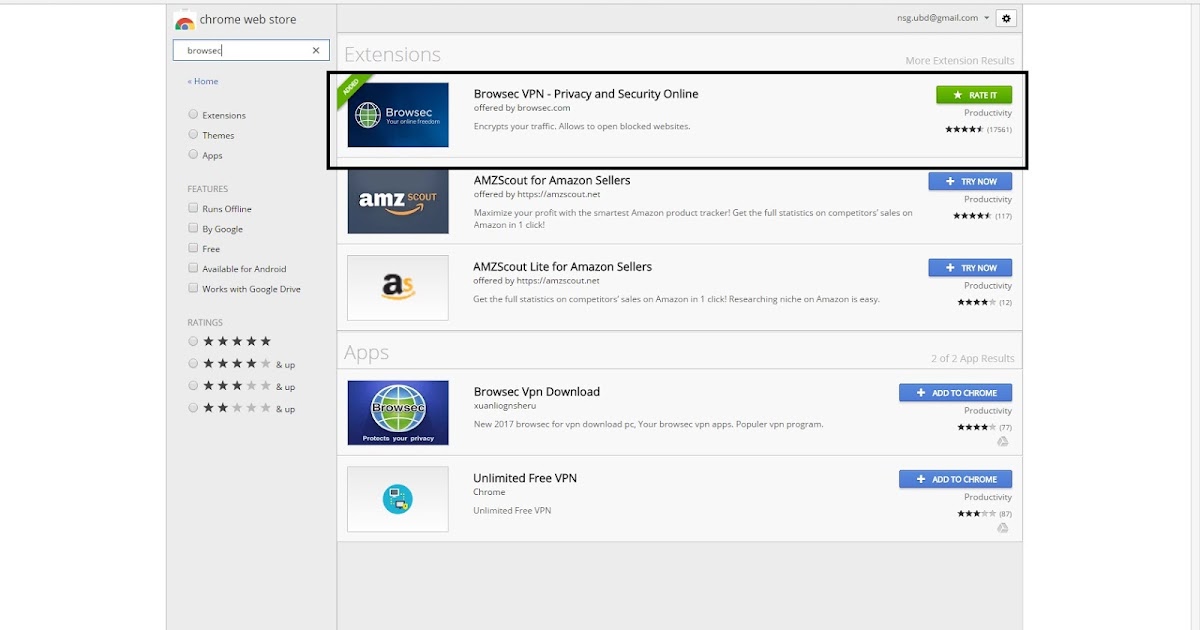
Task: Click the AMZScout Lite thumbnail
Action: (x=398, y=288)
